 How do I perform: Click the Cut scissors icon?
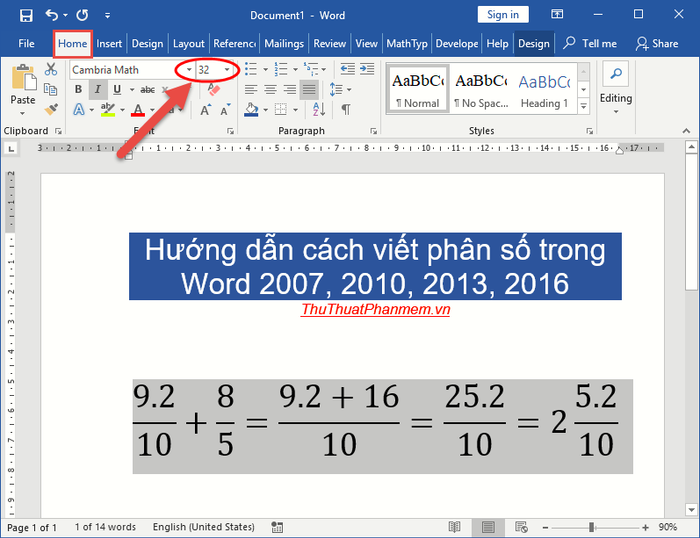pos(51,70)
